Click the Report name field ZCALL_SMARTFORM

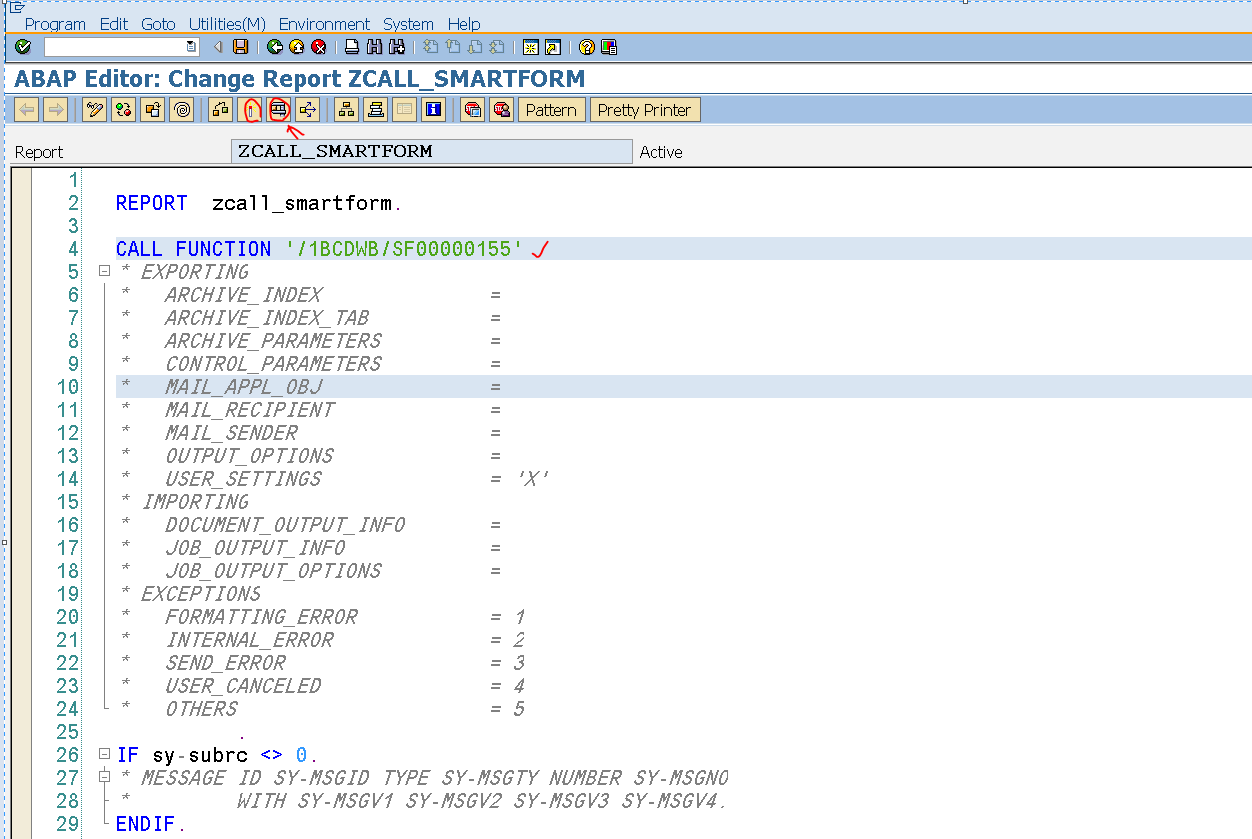pyautogui.click(x=431, y=152)
